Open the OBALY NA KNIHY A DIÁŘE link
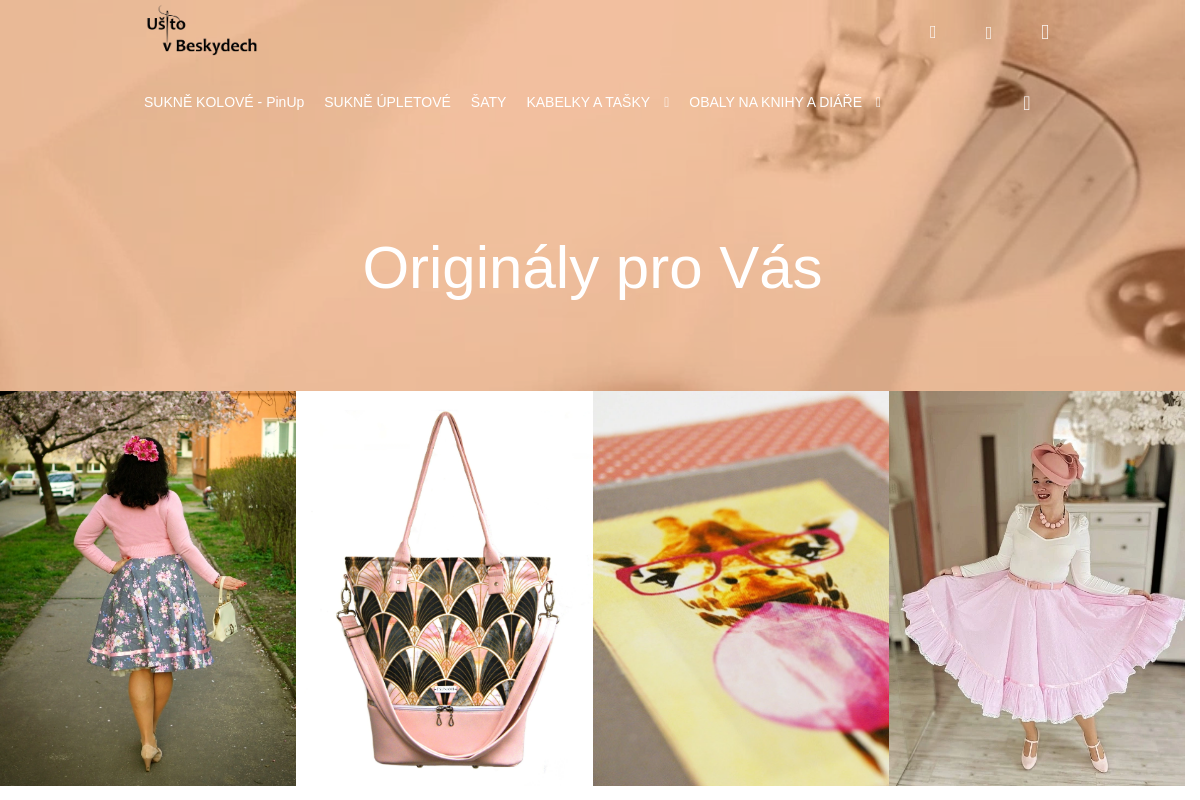 [775, 102]
